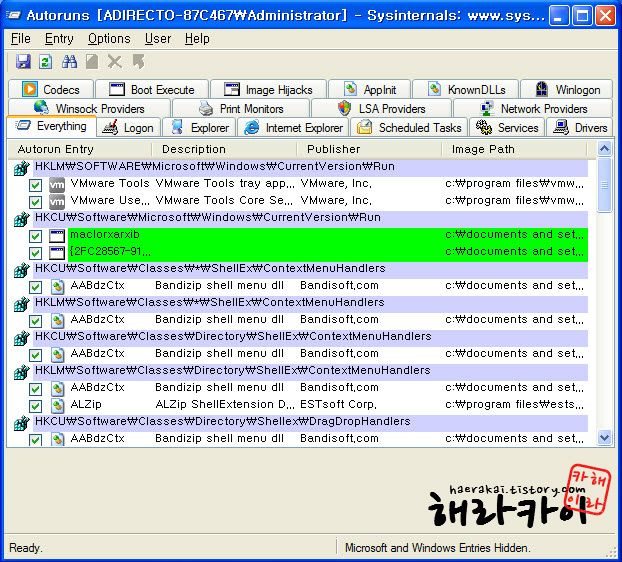Viewport: 622px width, 562px height.
Task: Click the Save toolbar icon
Action: 23,62
